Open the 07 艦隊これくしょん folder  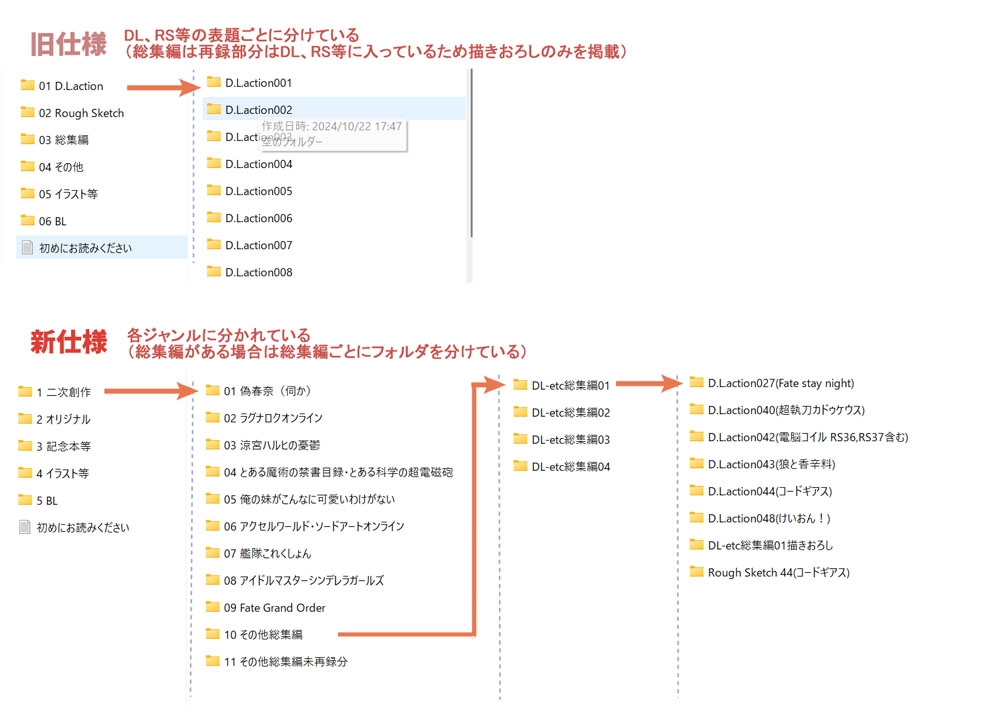coord(258,553)
